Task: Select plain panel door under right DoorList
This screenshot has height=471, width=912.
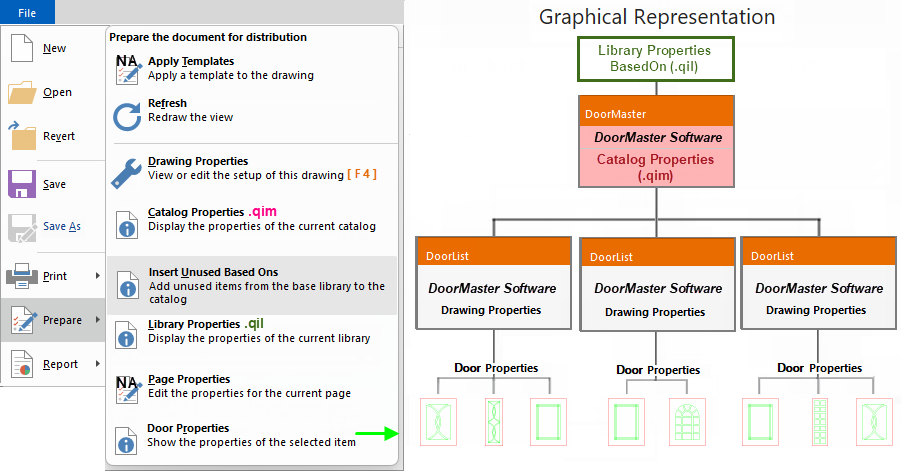Action: coord(760,422)
